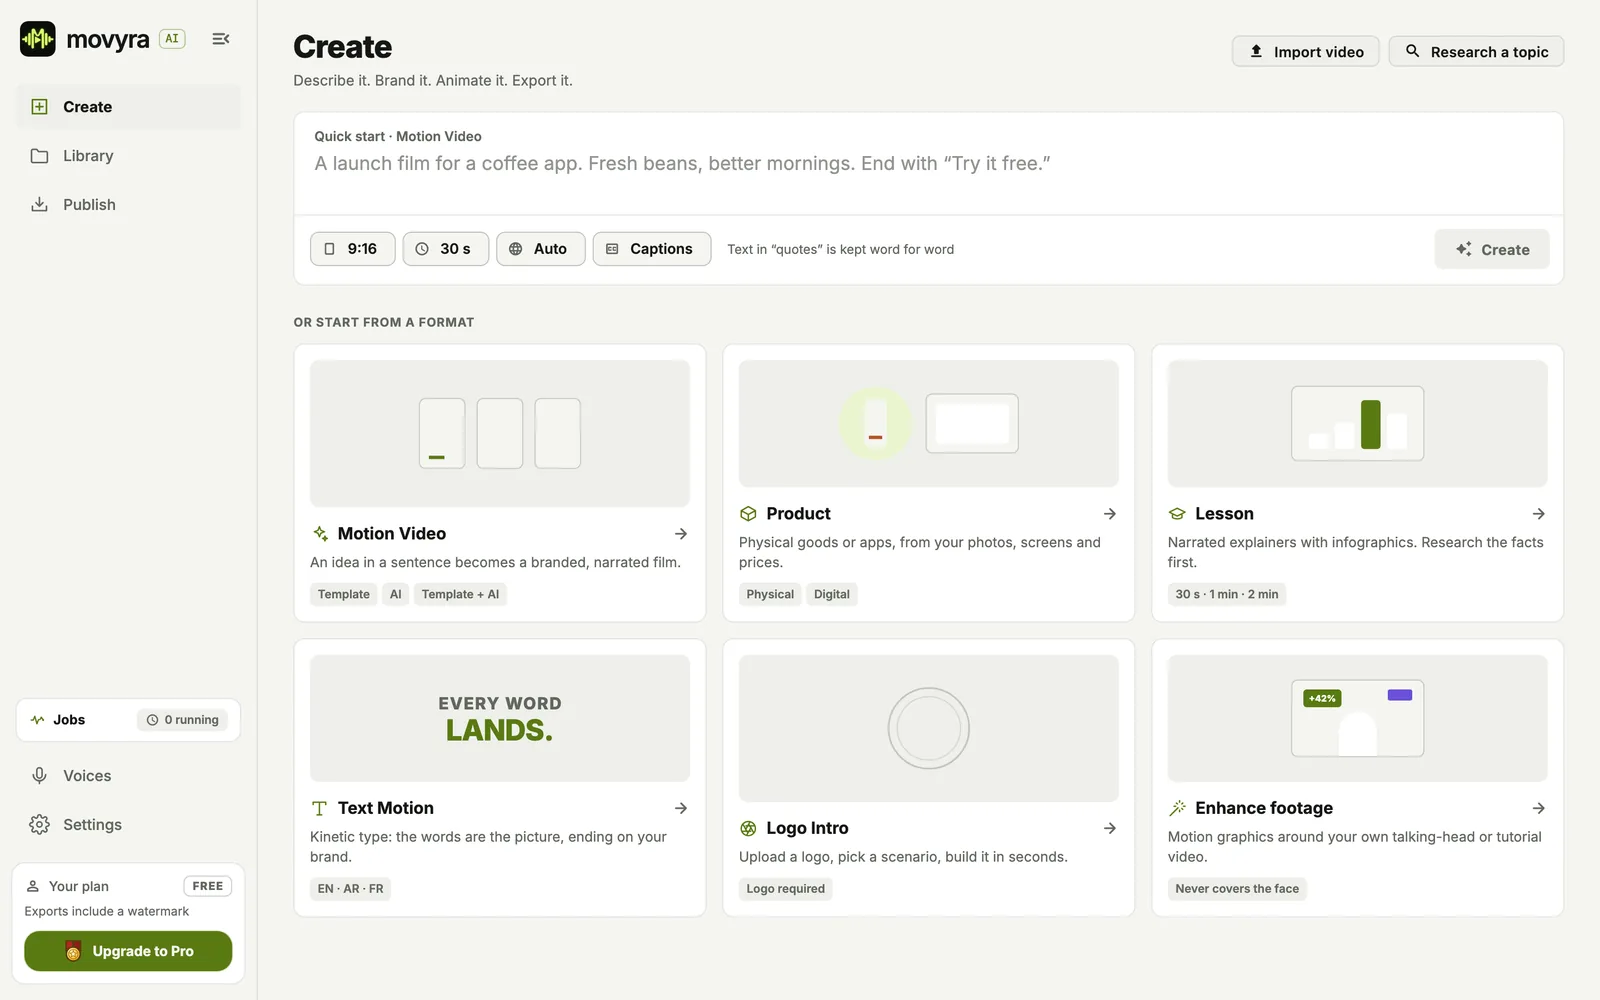Go to Publish in the sidebar
The width and height of the screenshot is (1600, 1000).
[129, 205]
